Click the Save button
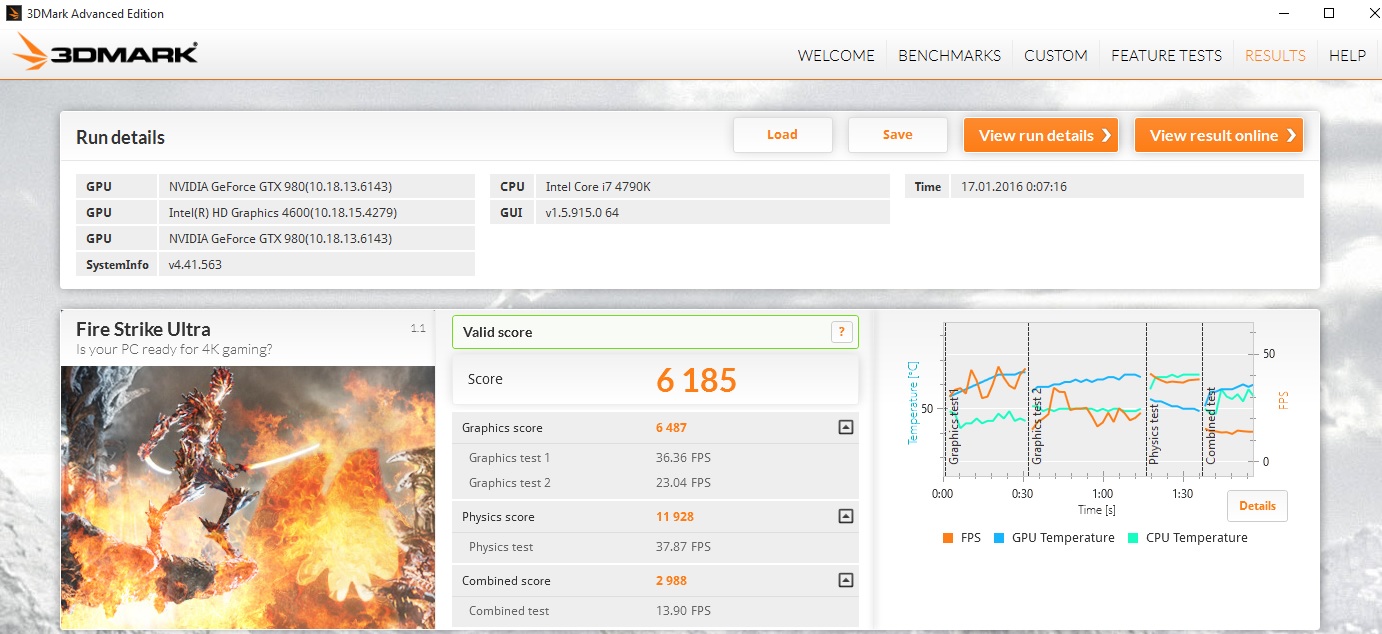Viewport: 1382px width, 634px height. (897, 135)
